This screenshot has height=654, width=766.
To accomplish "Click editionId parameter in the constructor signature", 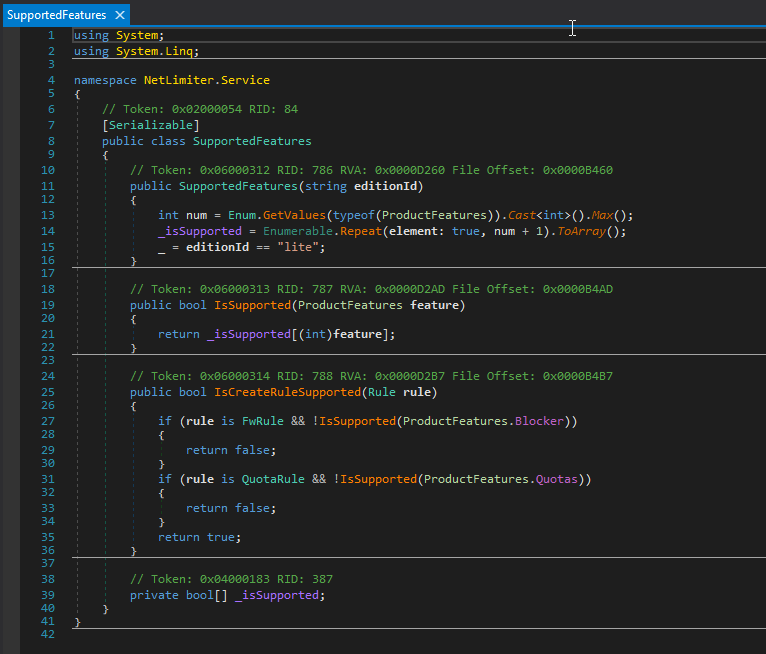I will (385, 186).
